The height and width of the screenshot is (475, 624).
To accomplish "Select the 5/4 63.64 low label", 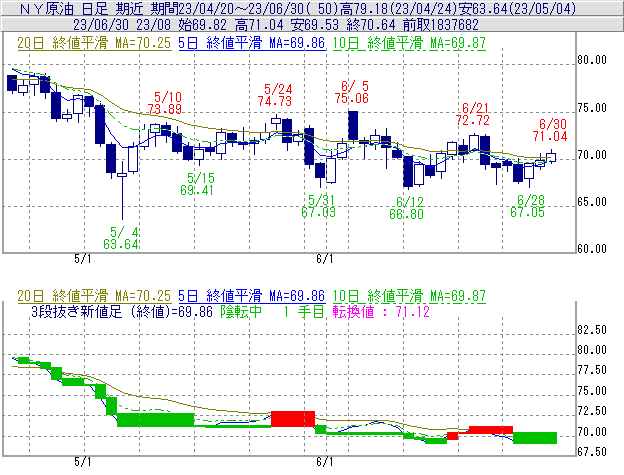I will coord(121,238).
